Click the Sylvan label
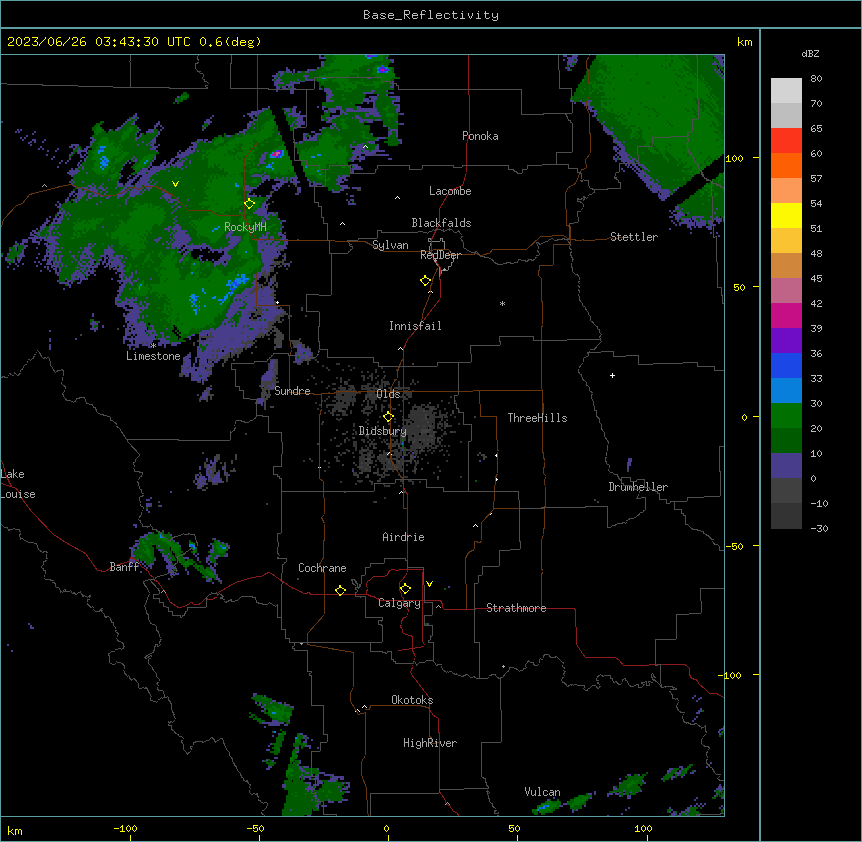Screen dimensions: 862x842 pos(390,245)
